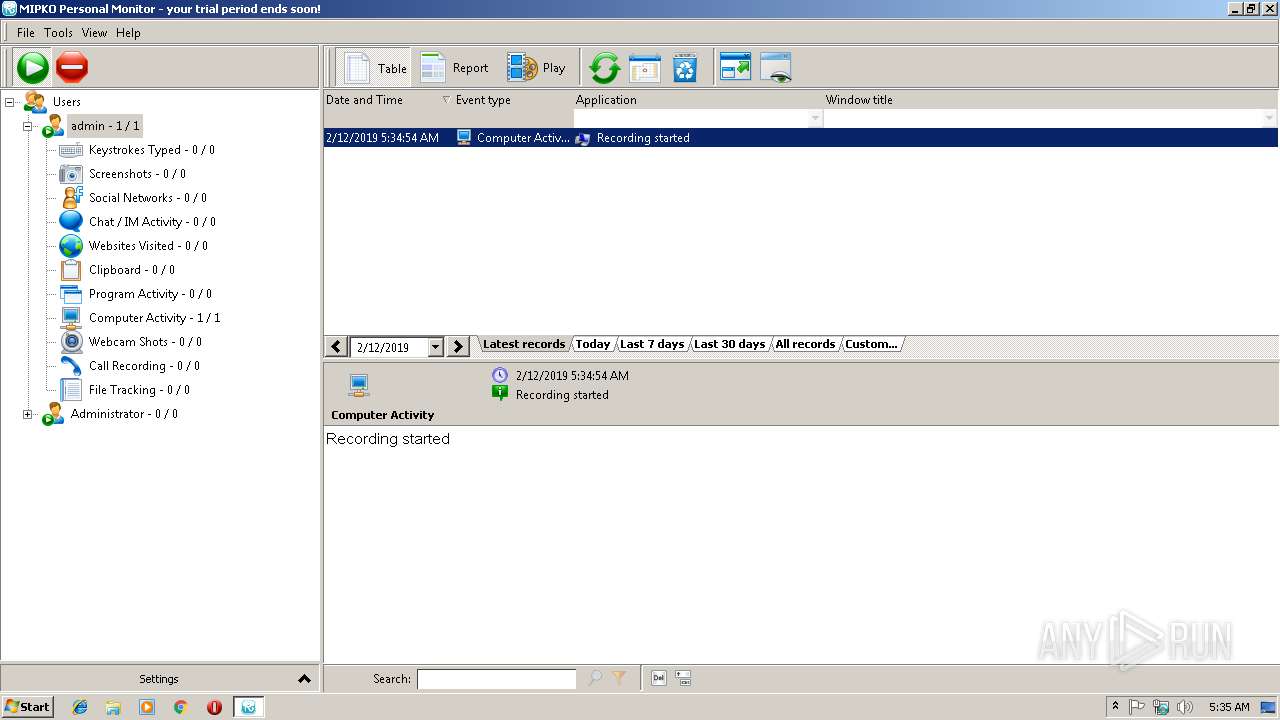Open the Tools menu

click(58, 33)
